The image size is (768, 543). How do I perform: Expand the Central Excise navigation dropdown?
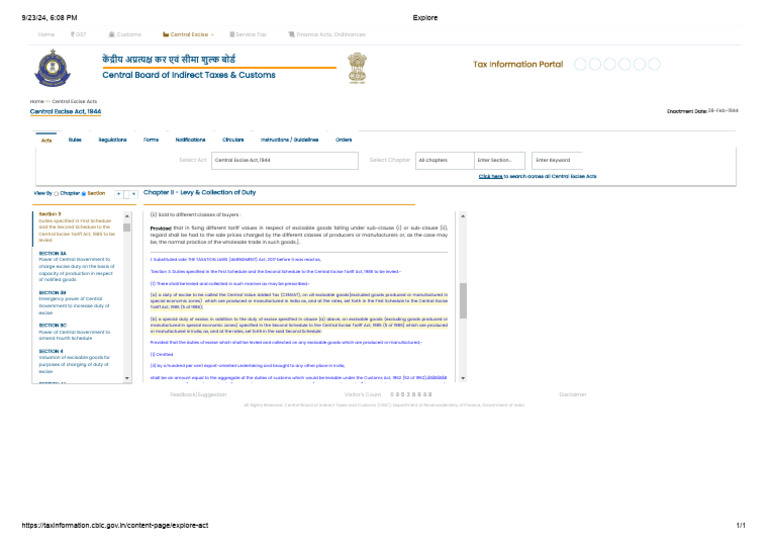[x=189, y=35]
